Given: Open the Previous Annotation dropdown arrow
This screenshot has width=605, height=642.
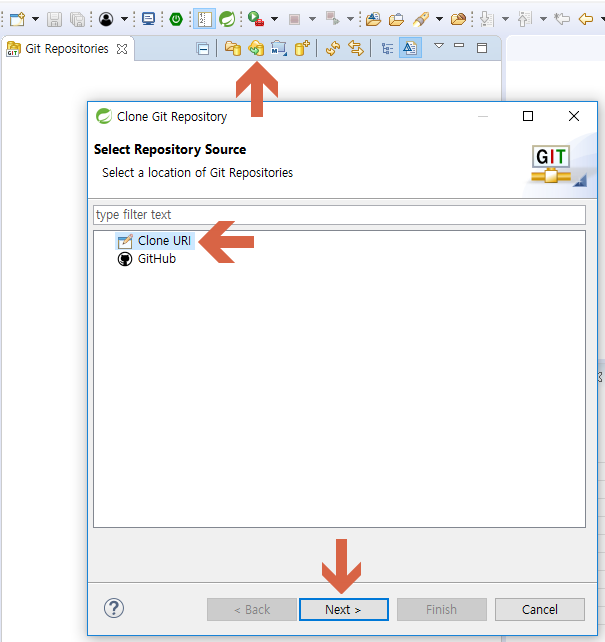Looking at the screenshot, I should coord(544,19).
